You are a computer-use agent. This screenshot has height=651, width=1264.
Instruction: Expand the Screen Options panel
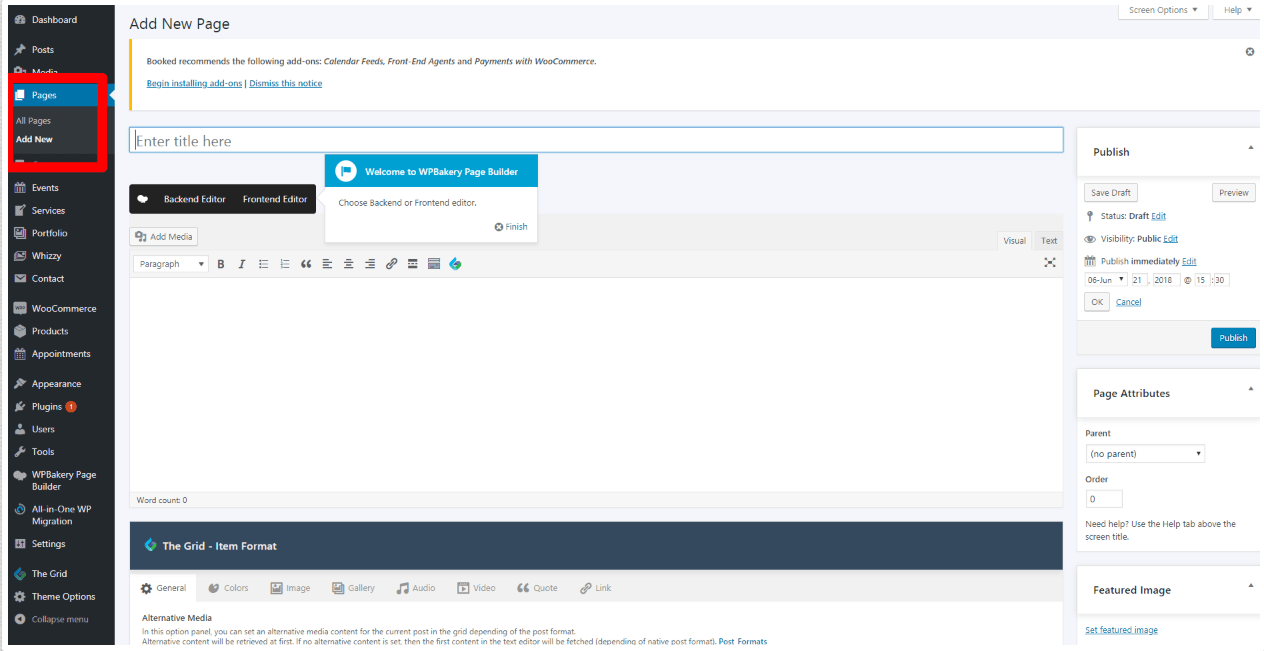click(x=1162, y=10)
